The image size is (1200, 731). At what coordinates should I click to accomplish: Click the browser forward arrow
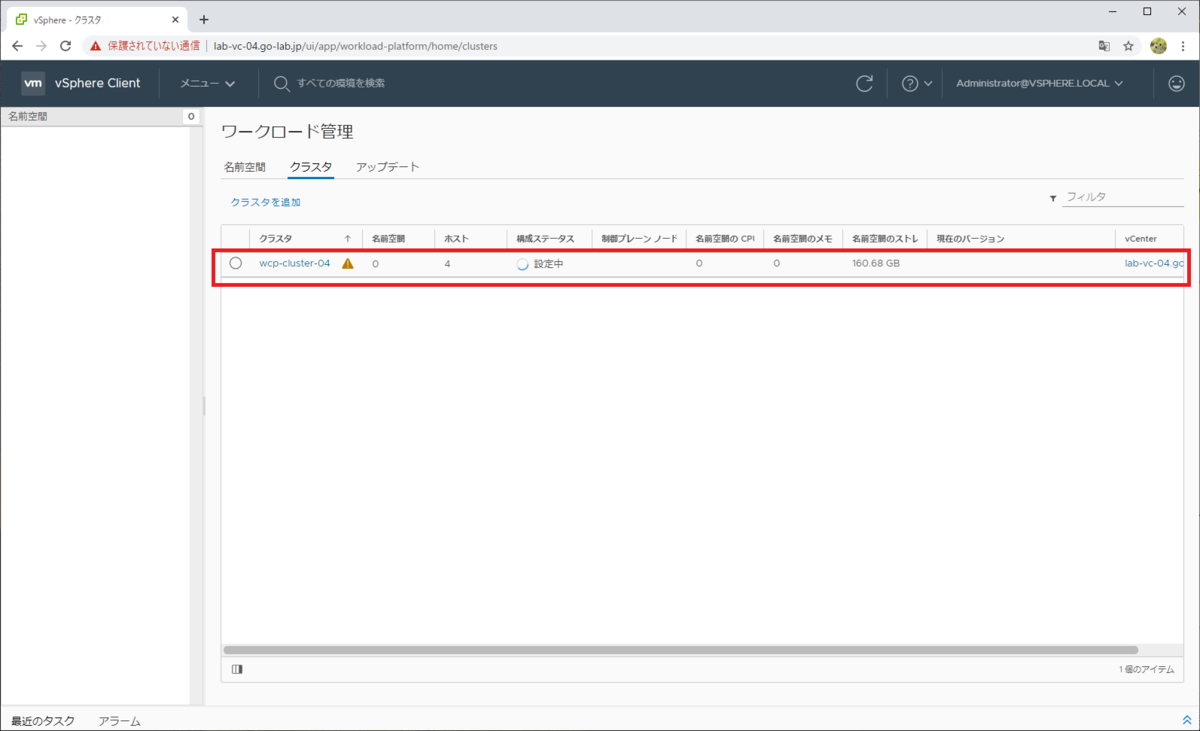click(41, 46)
